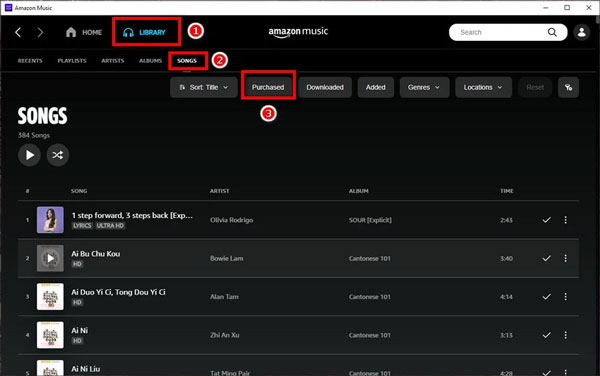This screenshot has width=600, height=376.
Task: Select the song Ai Ni
Action: tap(80, 330)
